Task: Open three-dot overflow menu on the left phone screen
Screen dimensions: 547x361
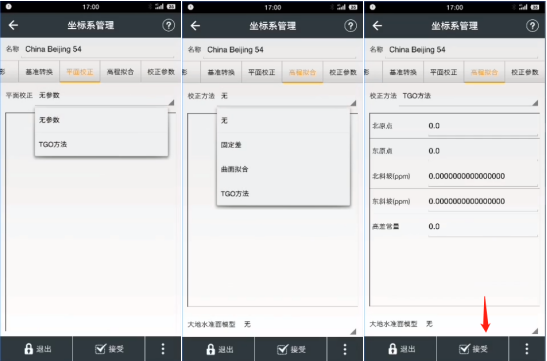Action: tap(163, 348)
